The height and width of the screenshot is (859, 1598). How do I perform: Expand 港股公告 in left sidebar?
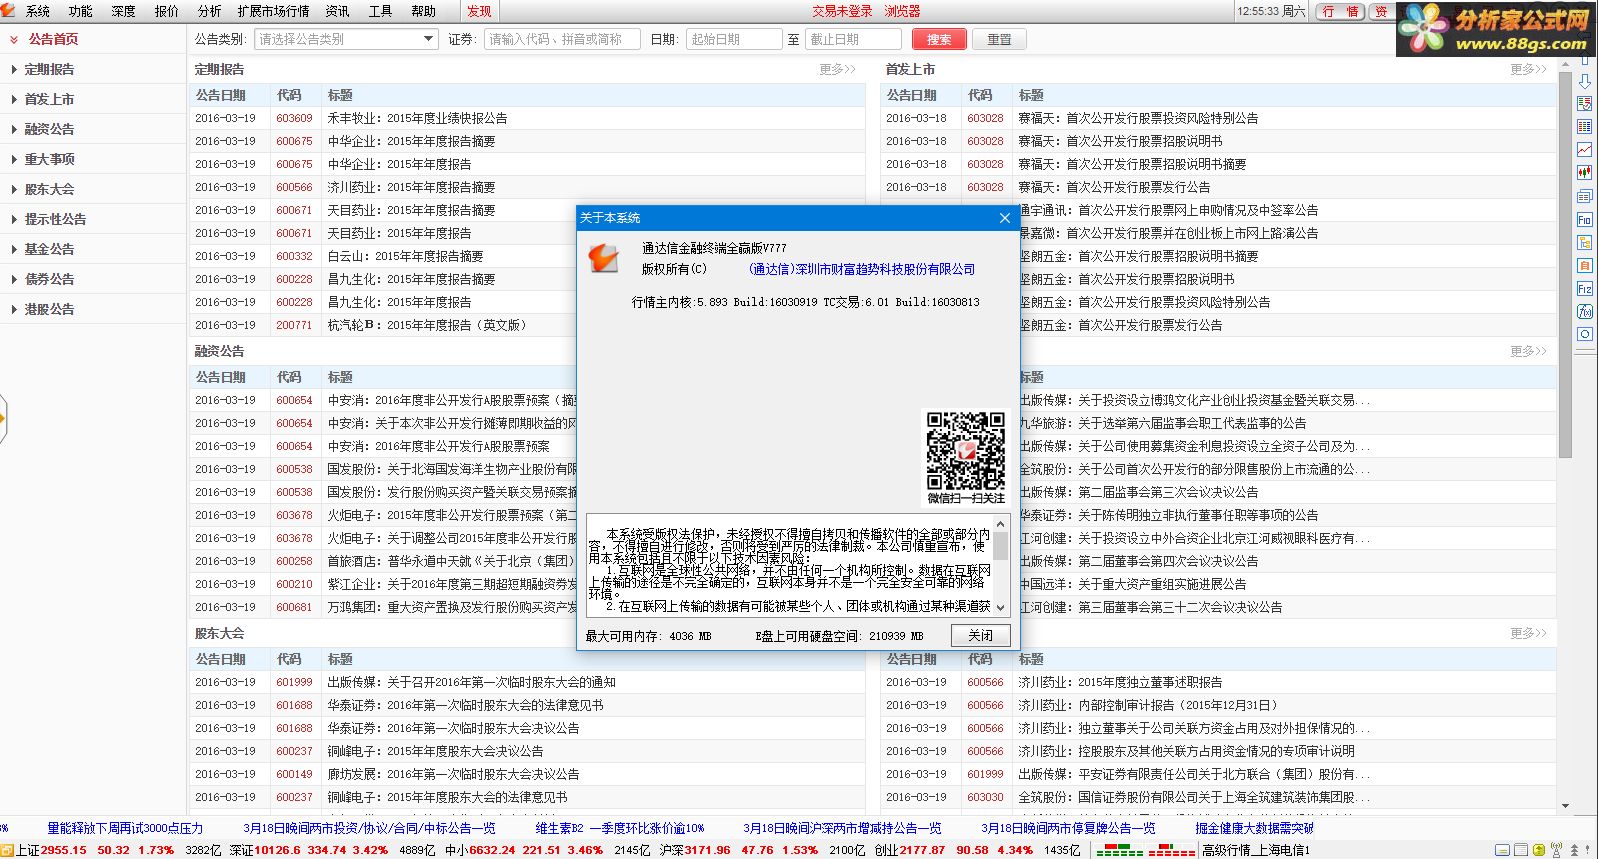pyautogui.click(x=49, y=309)
